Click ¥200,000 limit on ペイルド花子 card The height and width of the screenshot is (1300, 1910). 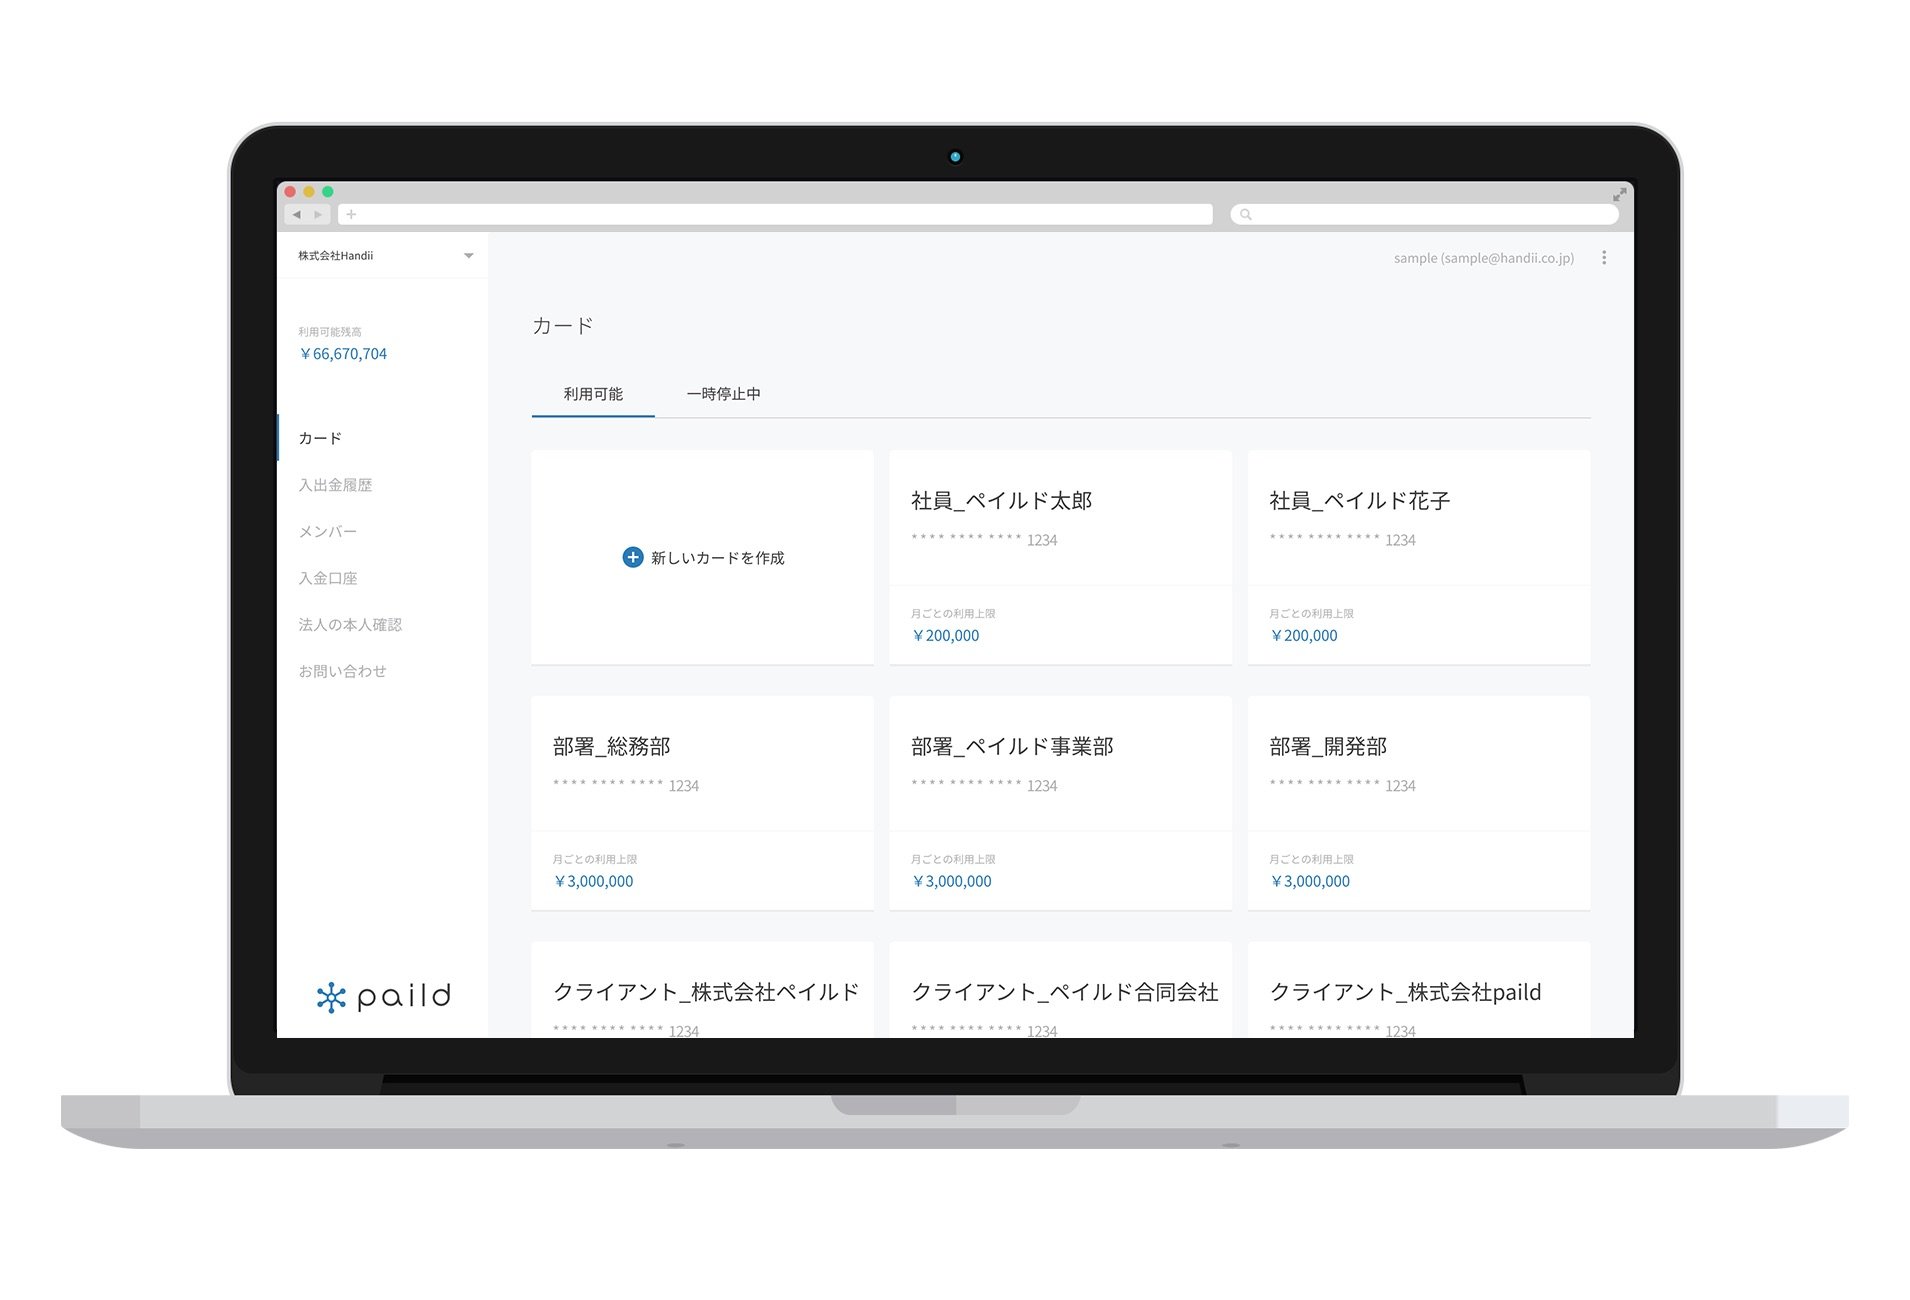coord(1303,636)
